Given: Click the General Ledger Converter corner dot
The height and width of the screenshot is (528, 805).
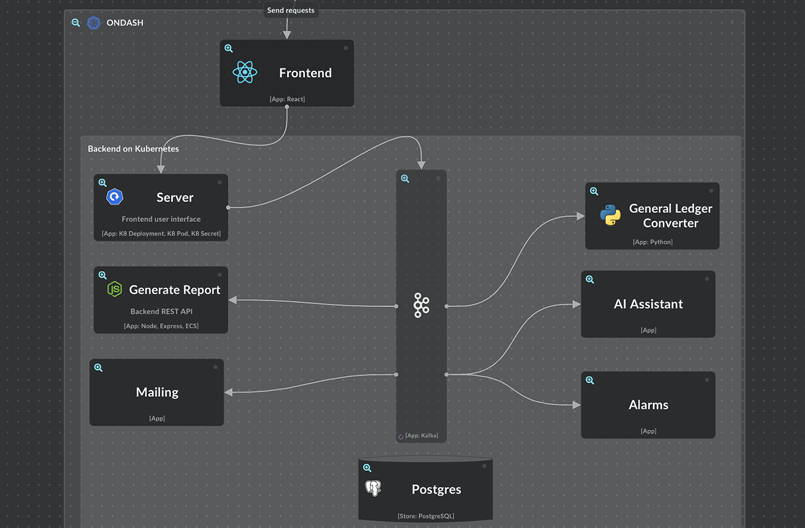Looking at the screenshot, I should [x=711, y=191].
